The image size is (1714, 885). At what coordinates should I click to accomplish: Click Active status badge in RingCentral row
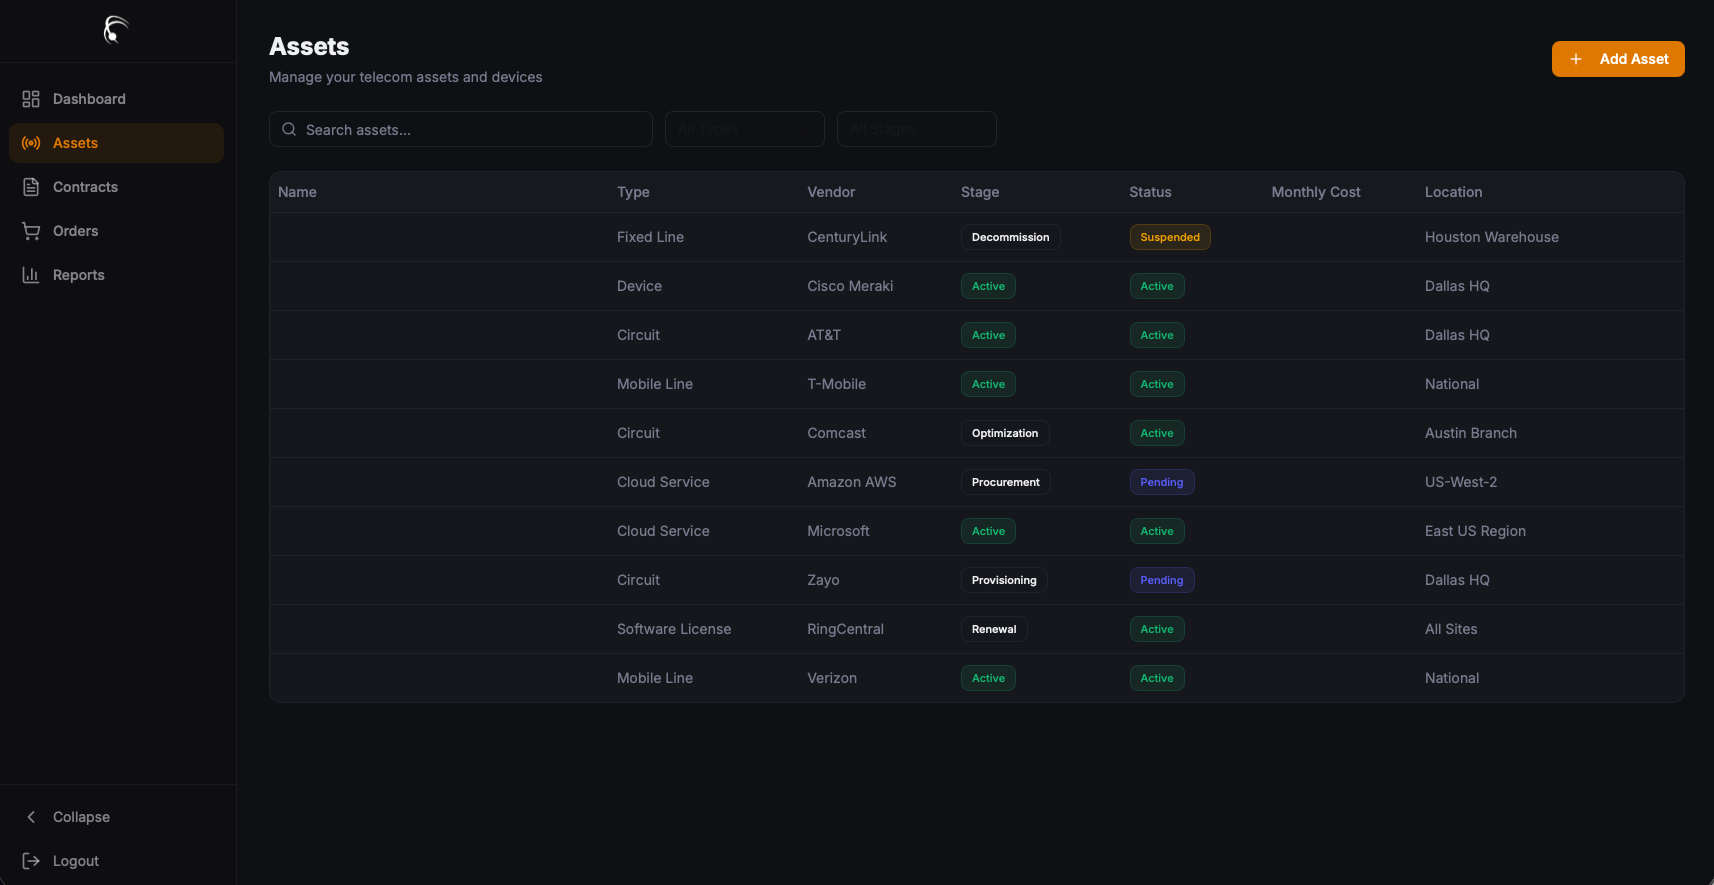click(1157, 629)
